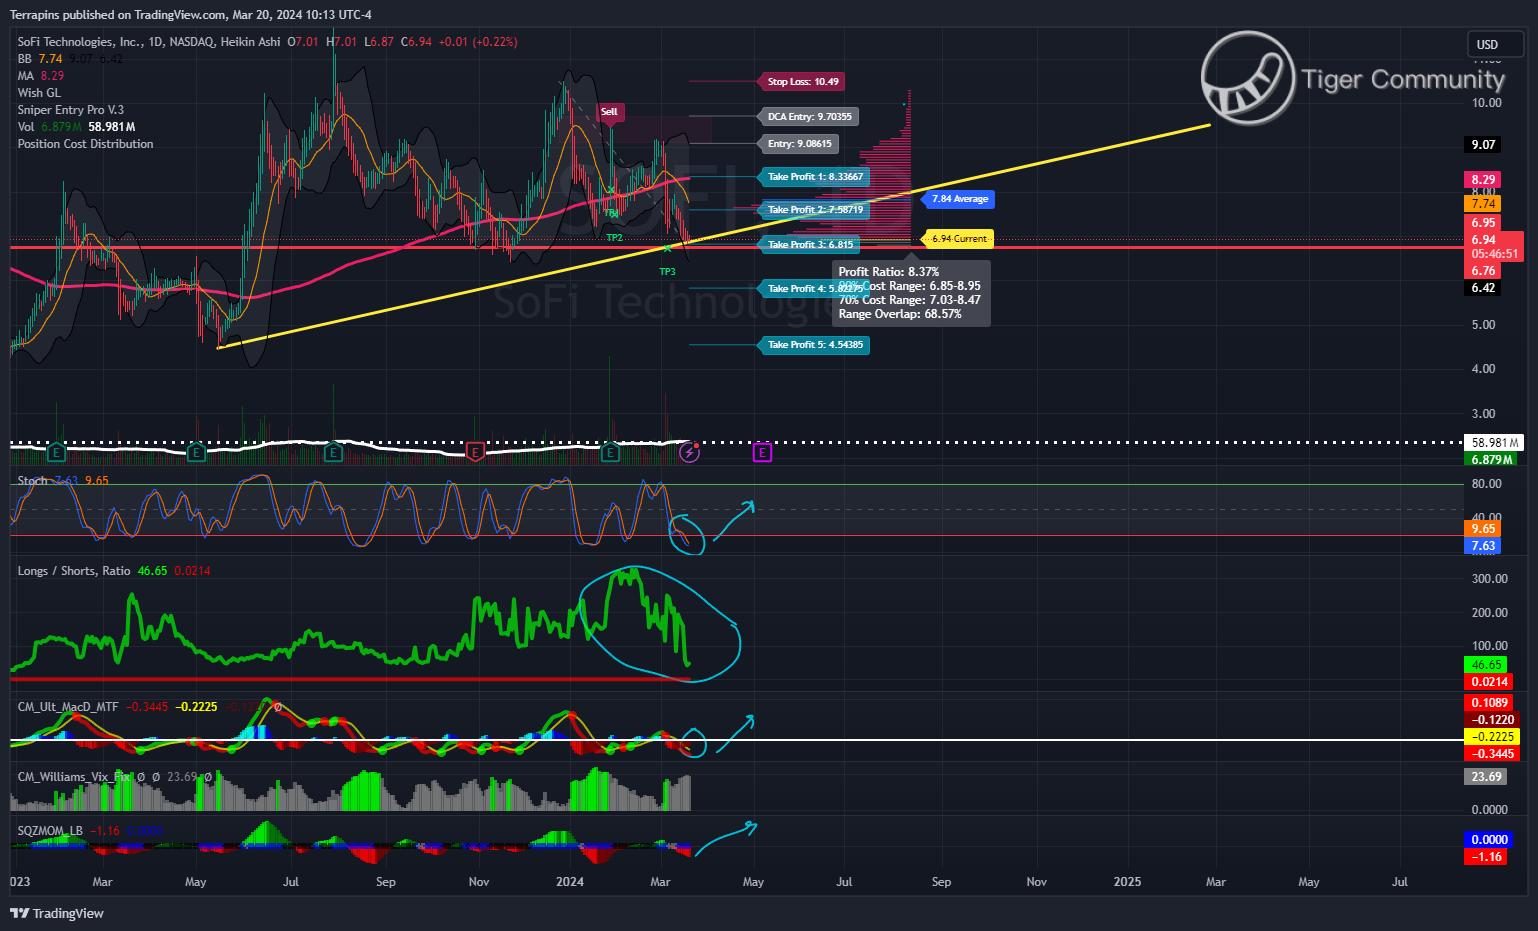Click the 2025 label on time axis
1538x931 pixels.
(1127, 882)
